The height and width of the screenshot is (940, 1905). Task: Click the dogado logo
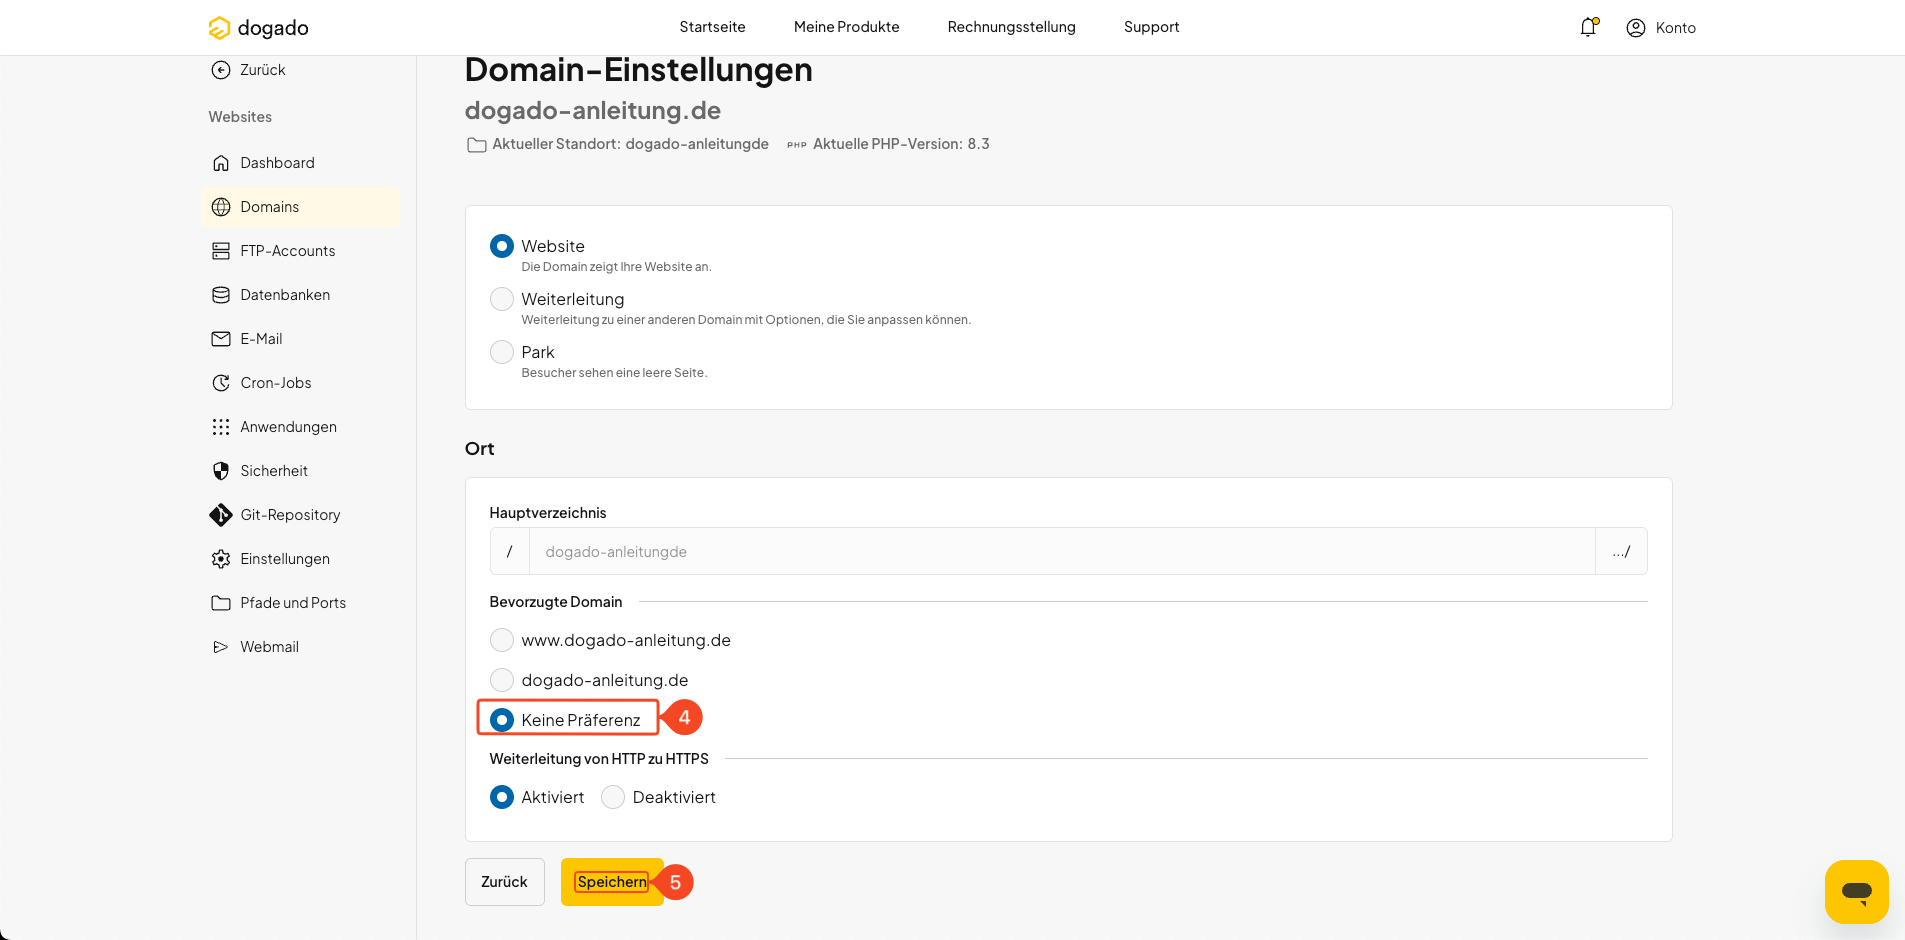tap(258, 28)
